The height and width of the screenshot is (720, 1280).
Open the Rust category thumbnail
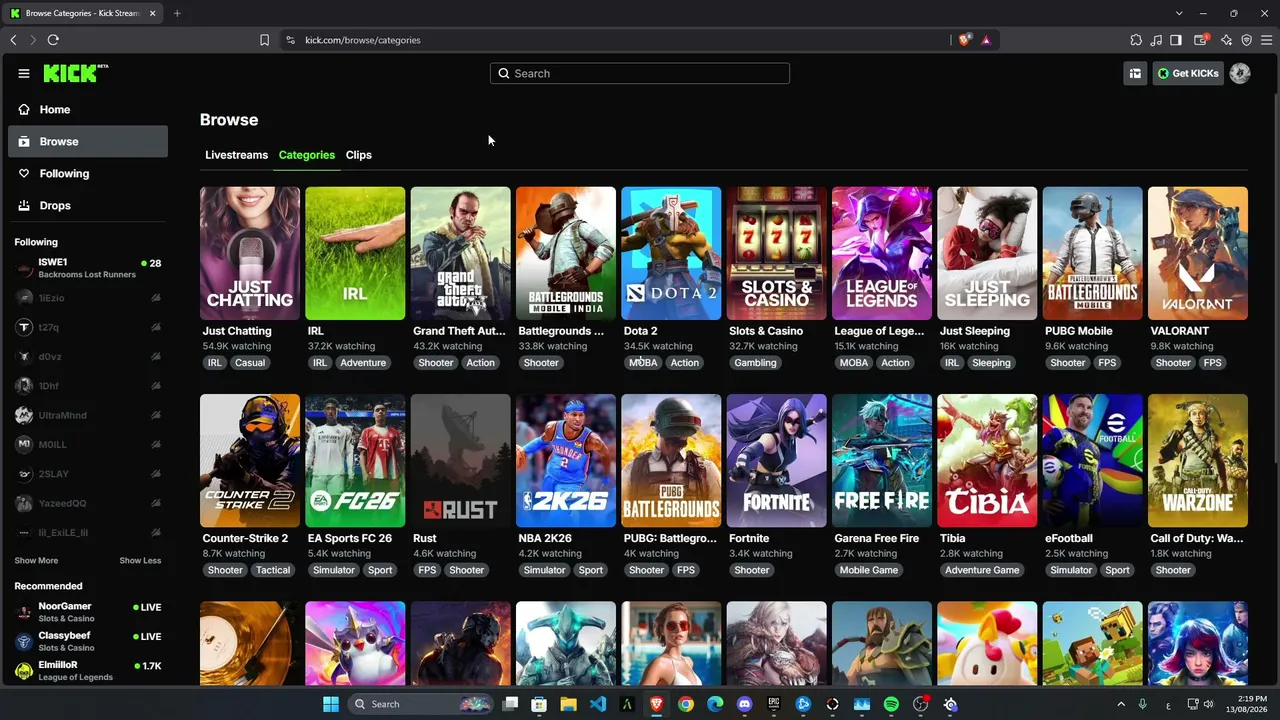[x=460, y=460]
